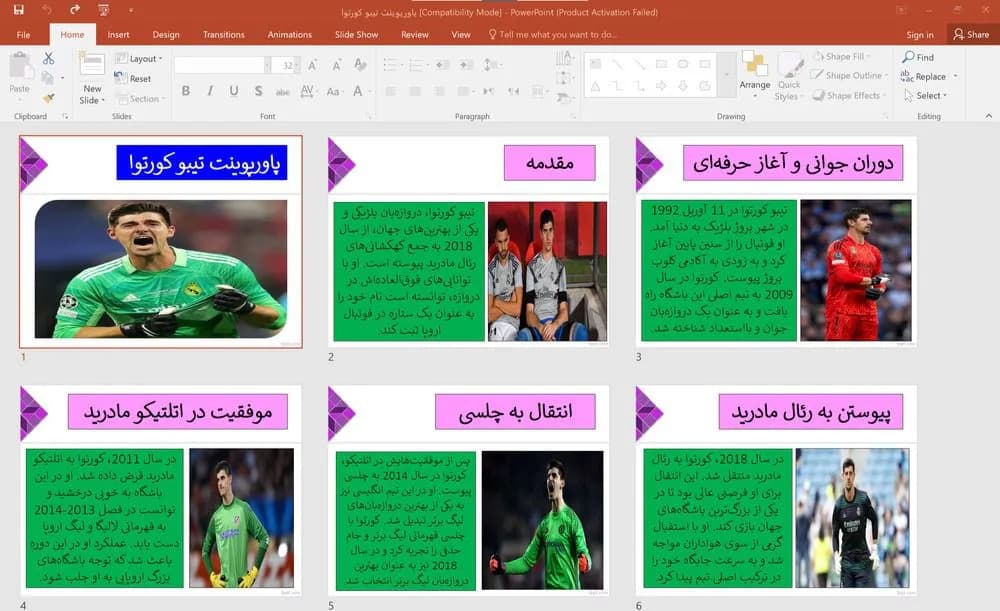Click the font name combo box
The height and width of the screenshot is (611, 1000).
pos(221,65)
